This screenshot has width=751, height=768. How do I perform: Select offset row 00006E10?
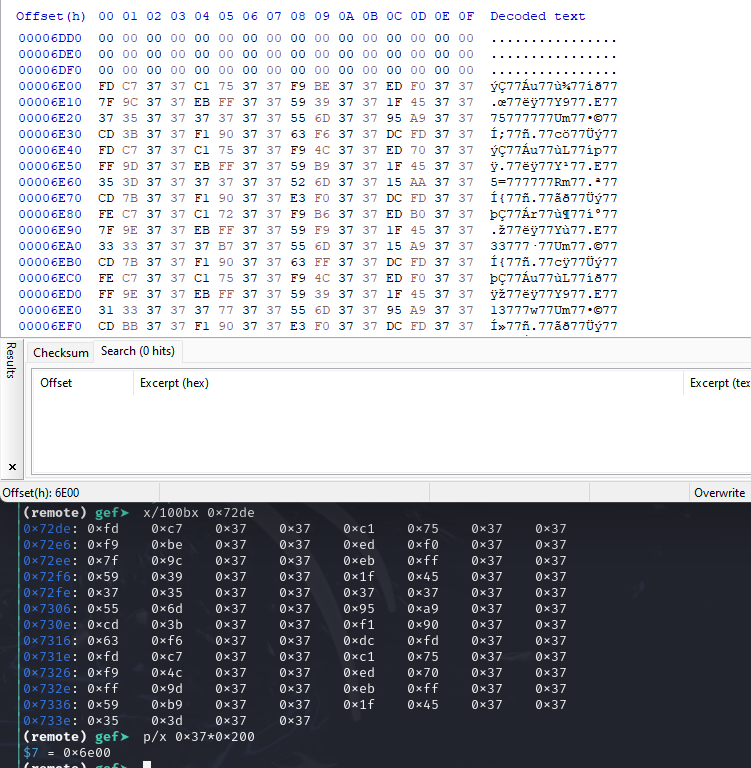[x=50, y=102]
